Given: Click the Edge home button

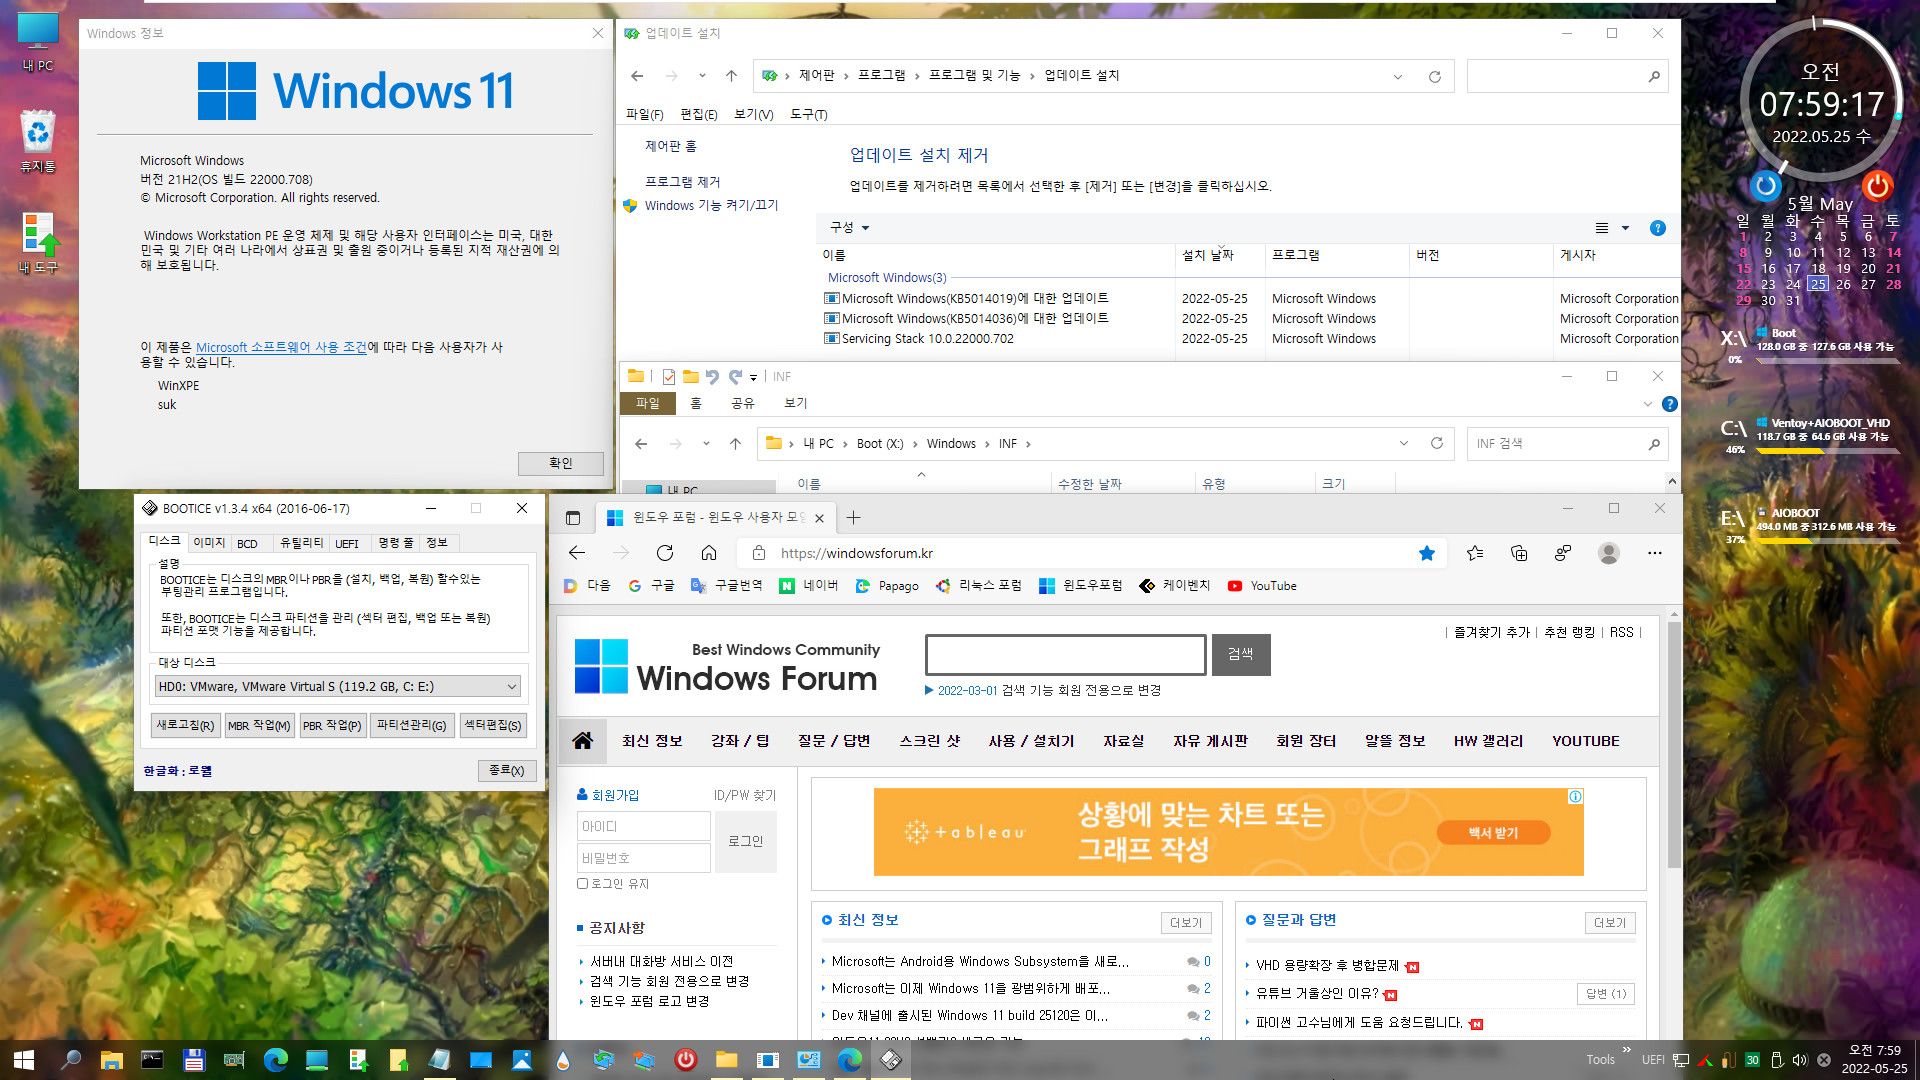Looking at the screenshot, I should [708, 553].
